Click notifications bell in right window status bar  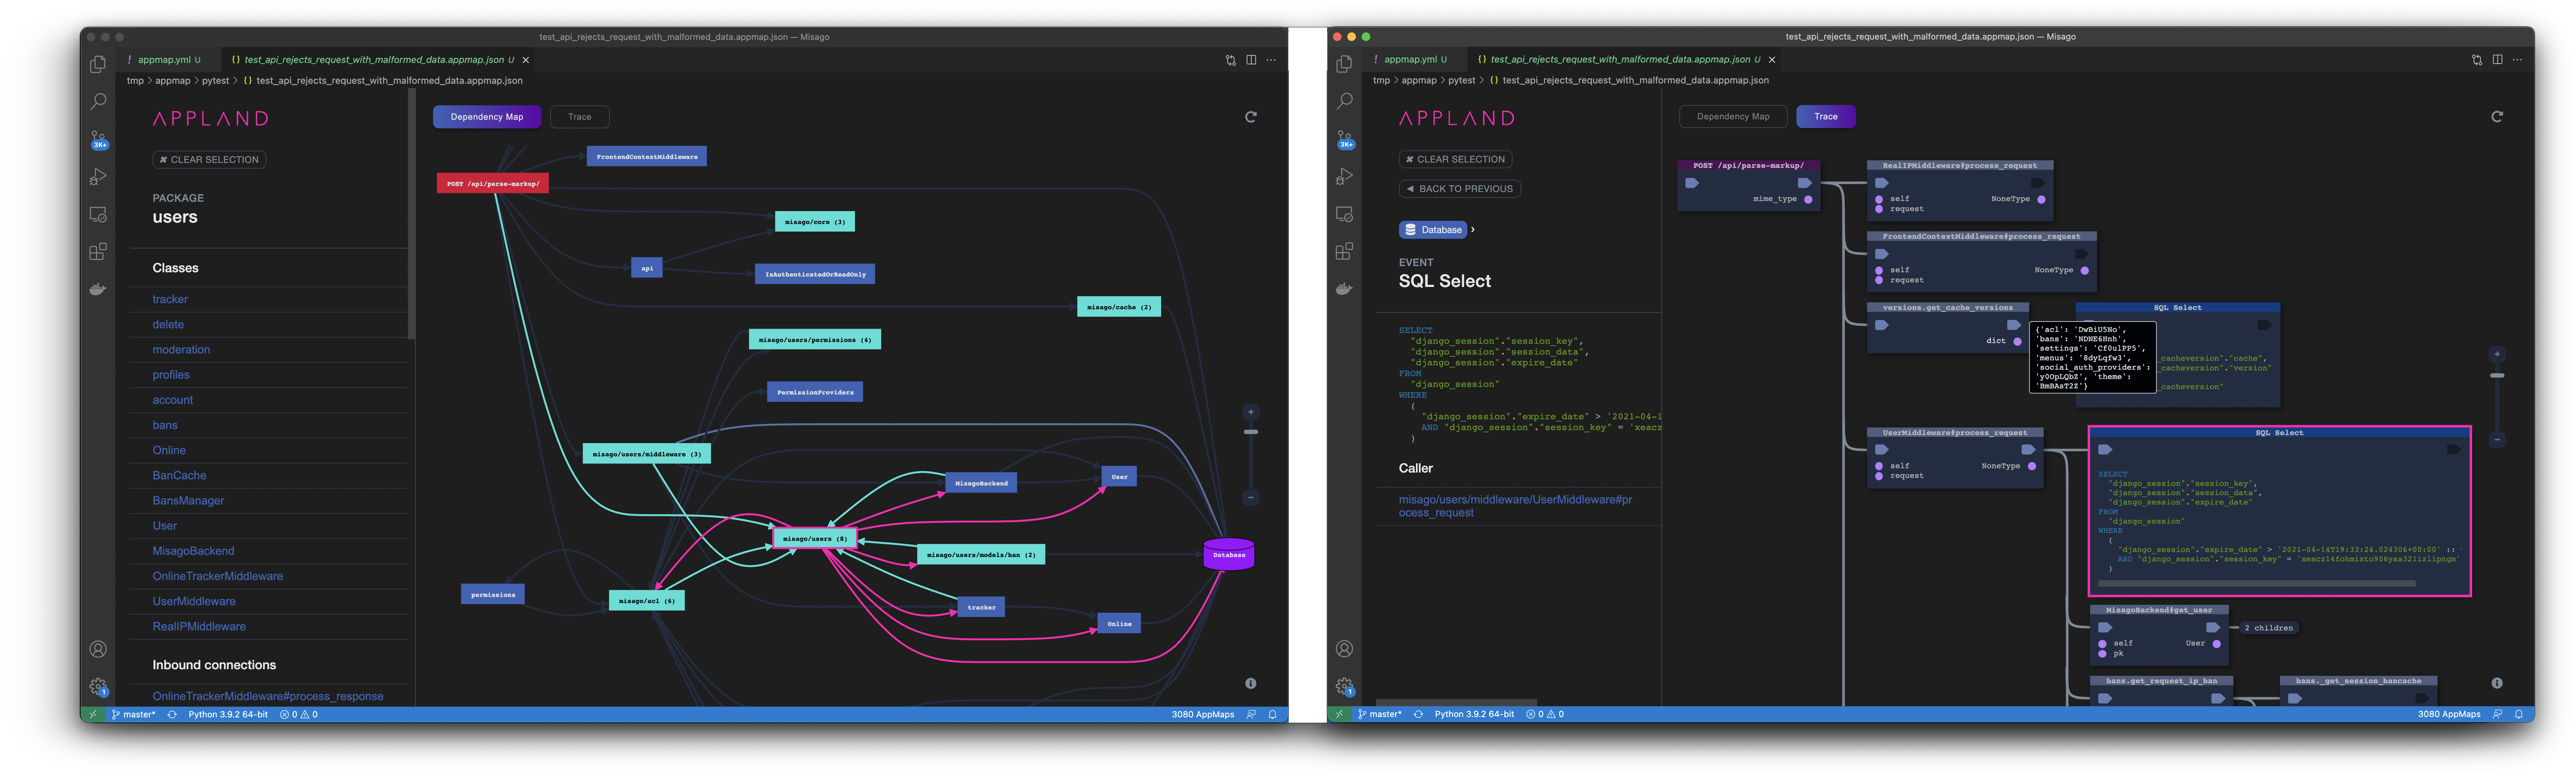(x=2518, y=714)
